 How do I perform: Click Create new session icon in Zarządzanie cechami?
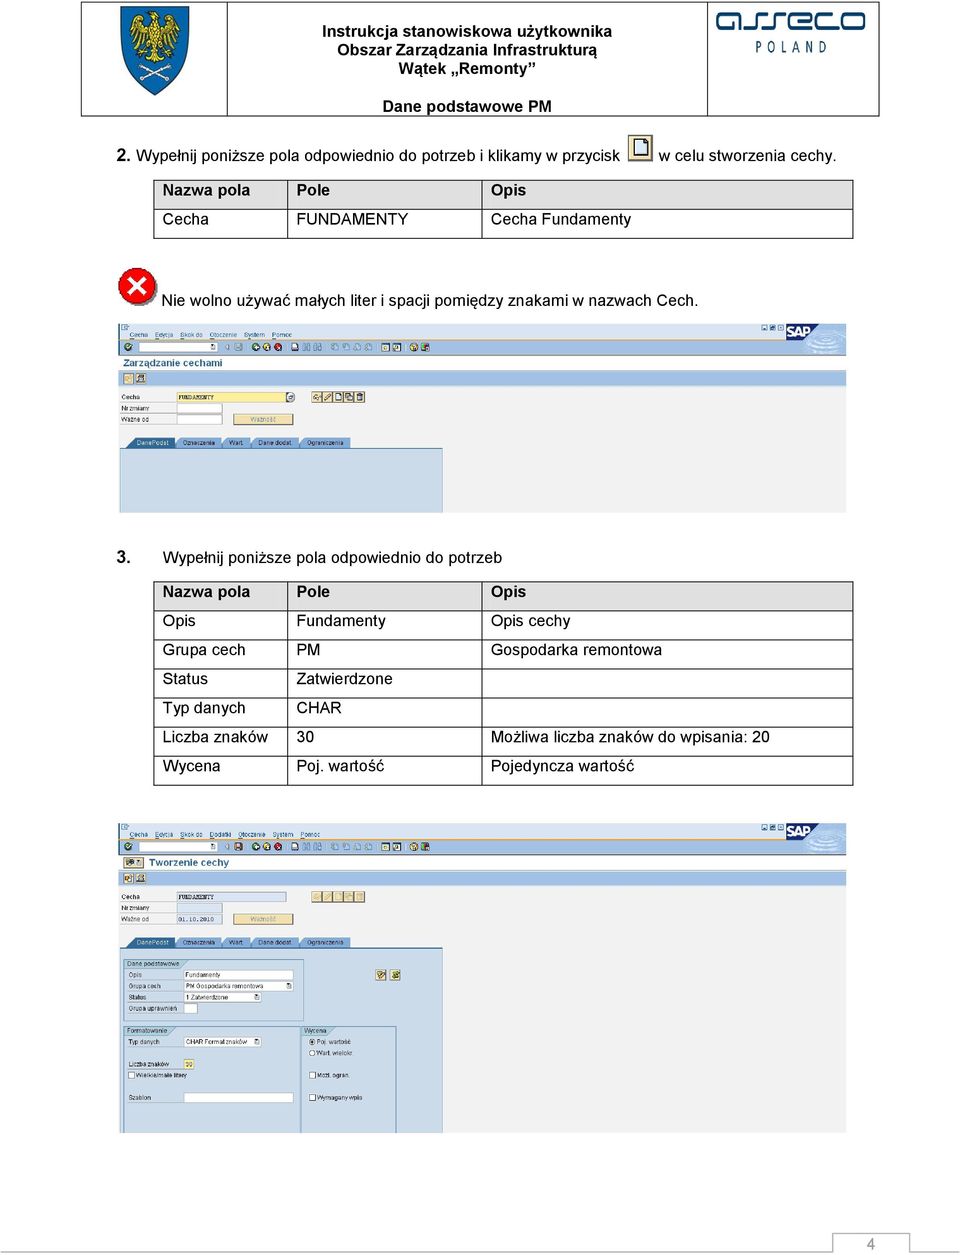pyautogui.click(x=386, y=347)
